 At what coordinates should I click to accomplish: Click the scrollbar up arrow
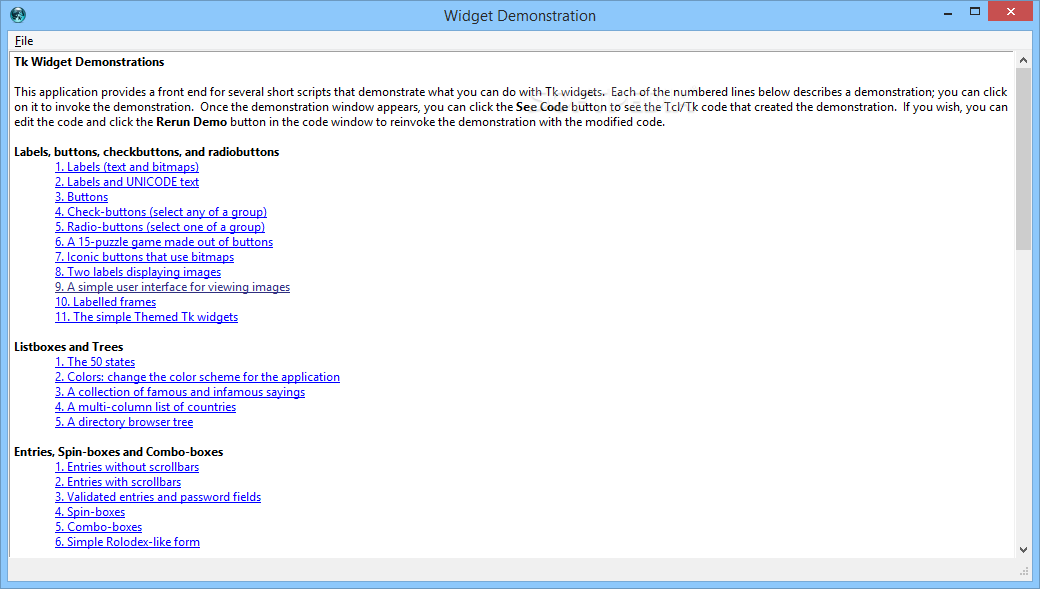tap(1023, 60)
